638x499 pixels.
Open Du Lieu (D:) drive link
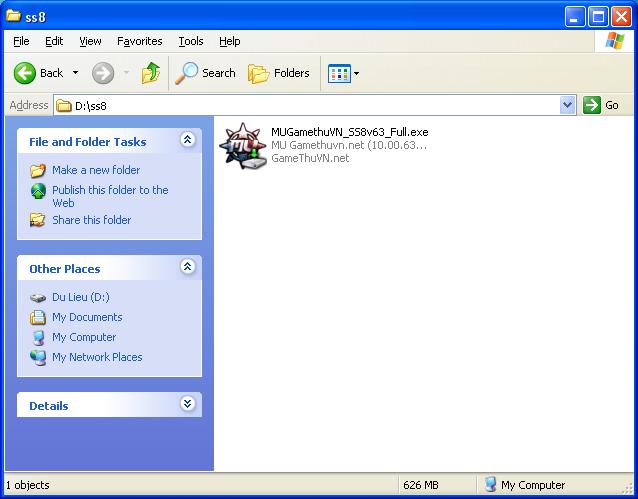click(81, 297)
